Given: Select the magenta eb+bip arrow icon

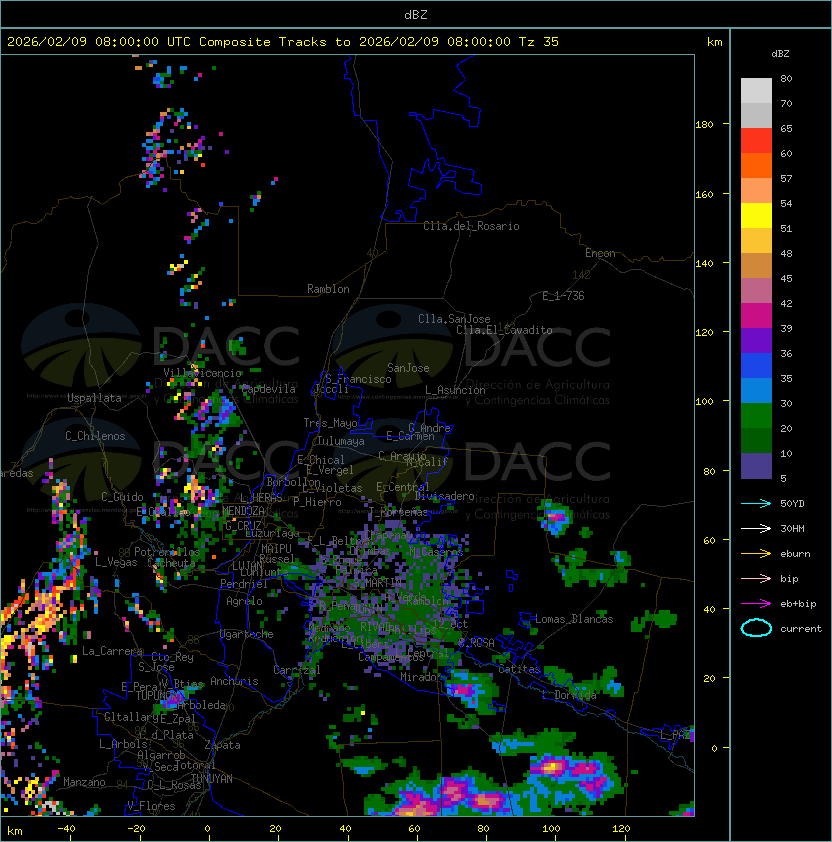Looking at the screenshot, I should pos(756,604).
